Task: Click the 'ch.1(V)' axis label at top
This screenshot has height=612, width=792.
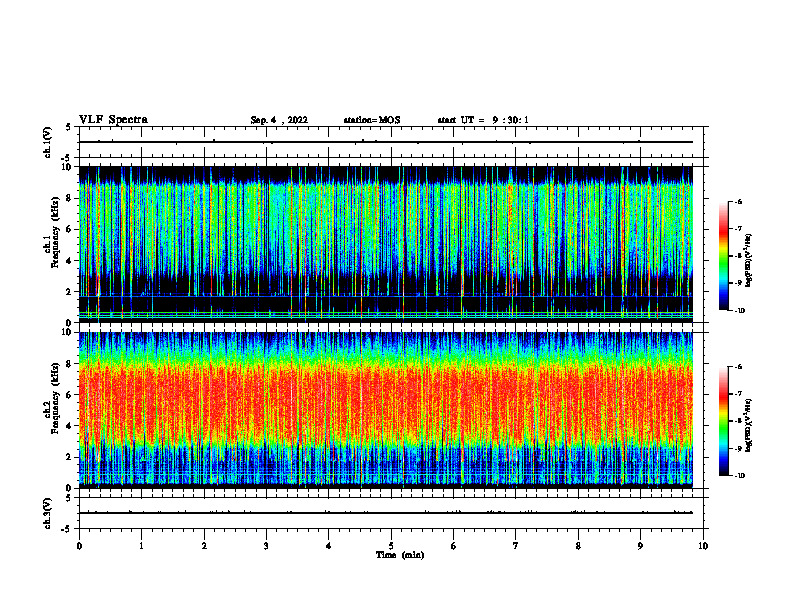Action: pyautogui.click(x=48, y=142)
